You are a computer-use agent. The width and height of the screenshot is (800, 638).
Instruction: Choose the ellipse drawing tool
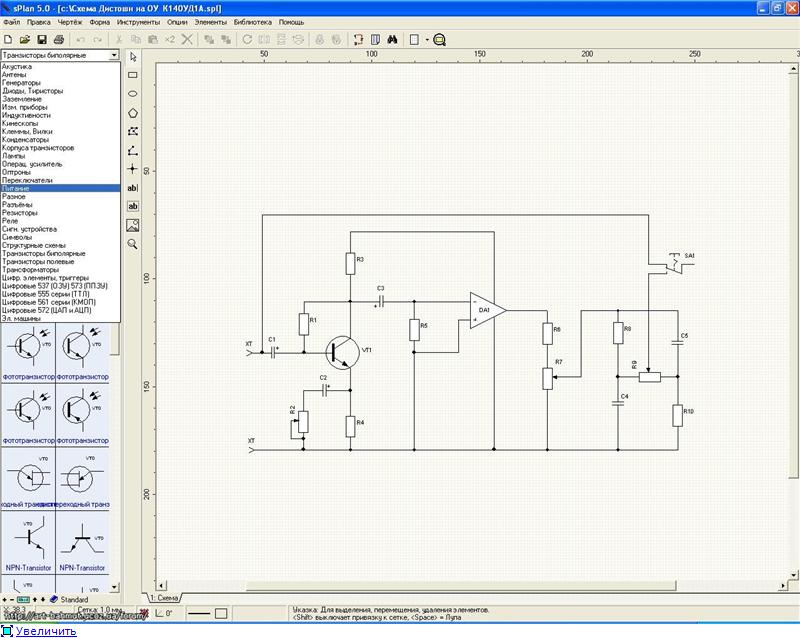[133, 93]
